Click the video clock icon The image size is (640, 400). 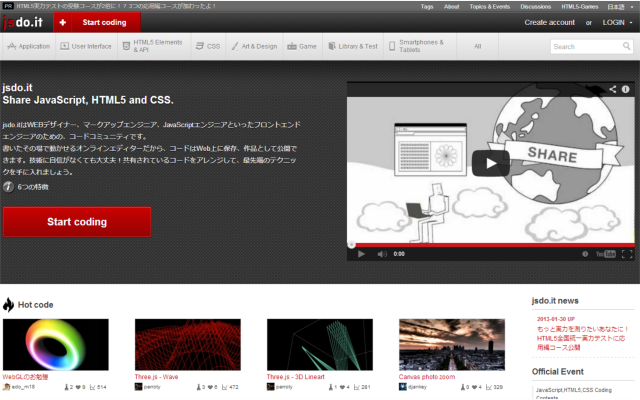(585, 254)
